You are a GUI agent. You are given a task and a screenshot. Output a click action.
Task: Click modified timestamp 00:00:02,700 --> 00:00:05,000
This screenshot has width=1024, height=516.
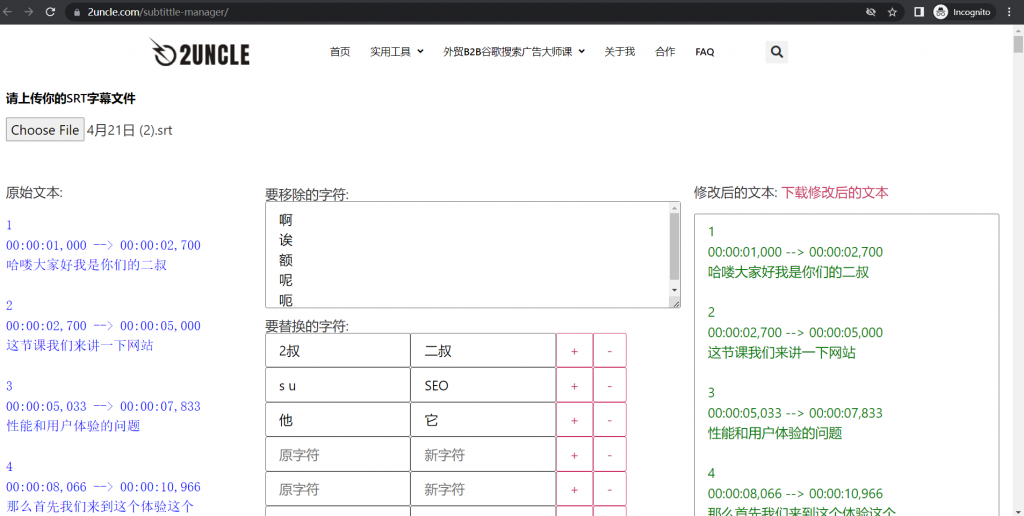[x=795, y=332]
